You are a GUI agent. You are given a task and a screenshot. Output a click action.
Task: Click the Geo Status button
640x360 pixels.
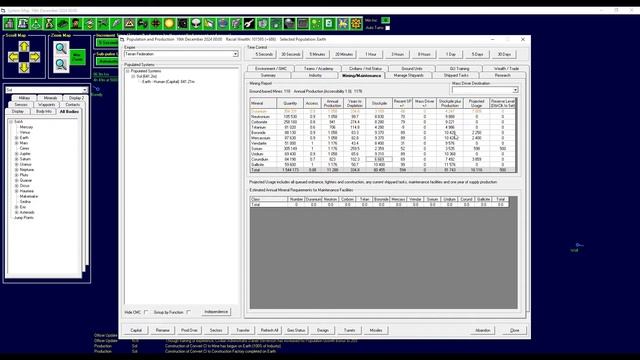point(296,330)
